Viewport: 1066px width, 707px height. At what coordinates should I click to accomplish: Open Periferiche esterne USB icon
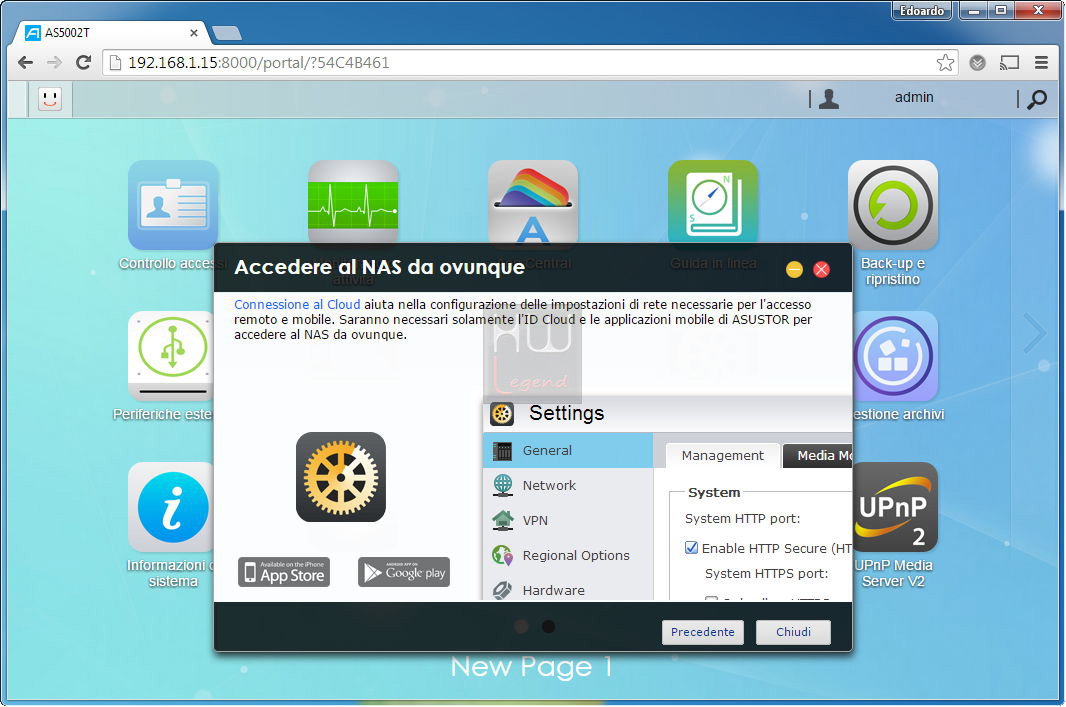point(171,356)
